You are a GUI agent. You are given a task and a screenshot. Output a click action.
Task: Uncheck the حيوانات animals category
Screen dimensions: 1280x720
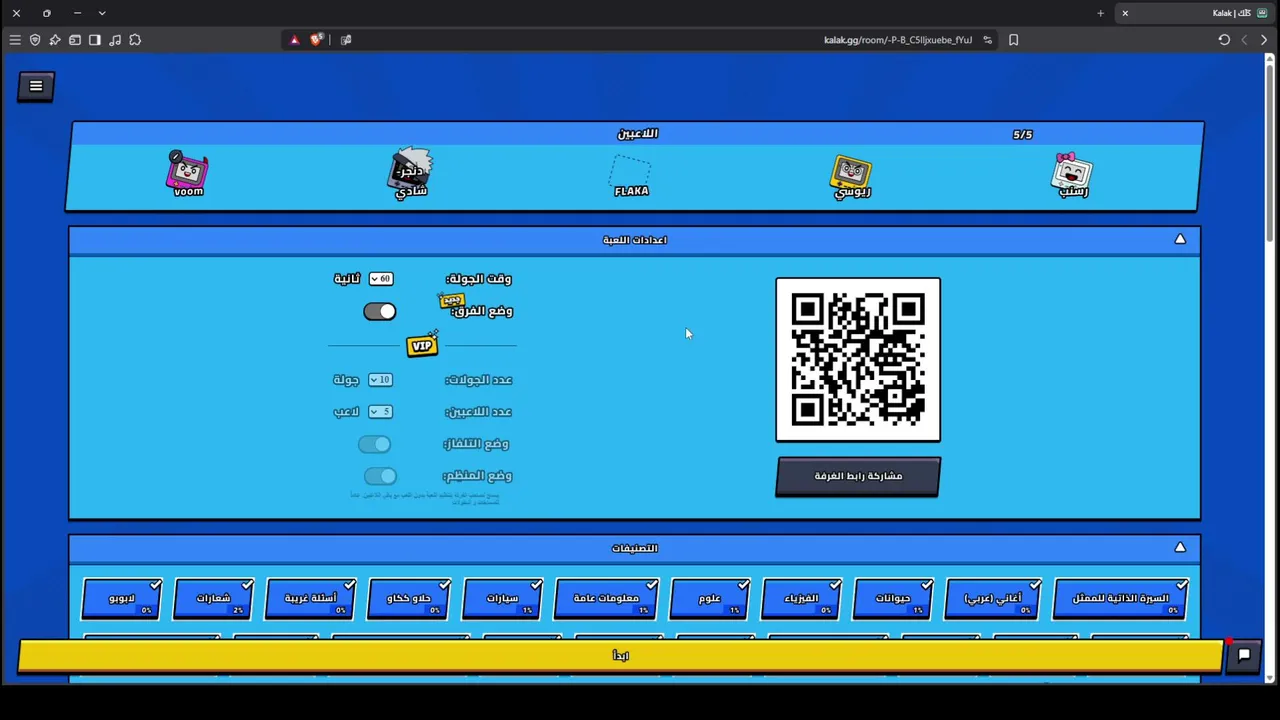[x=893, y=598]
